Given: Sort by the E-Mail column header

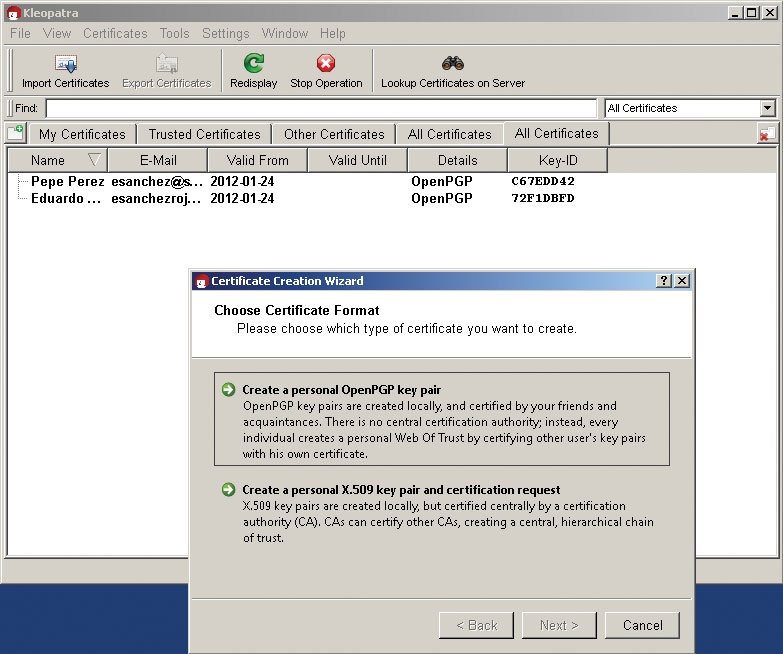Looking at the screenshot, I should 158,160.
